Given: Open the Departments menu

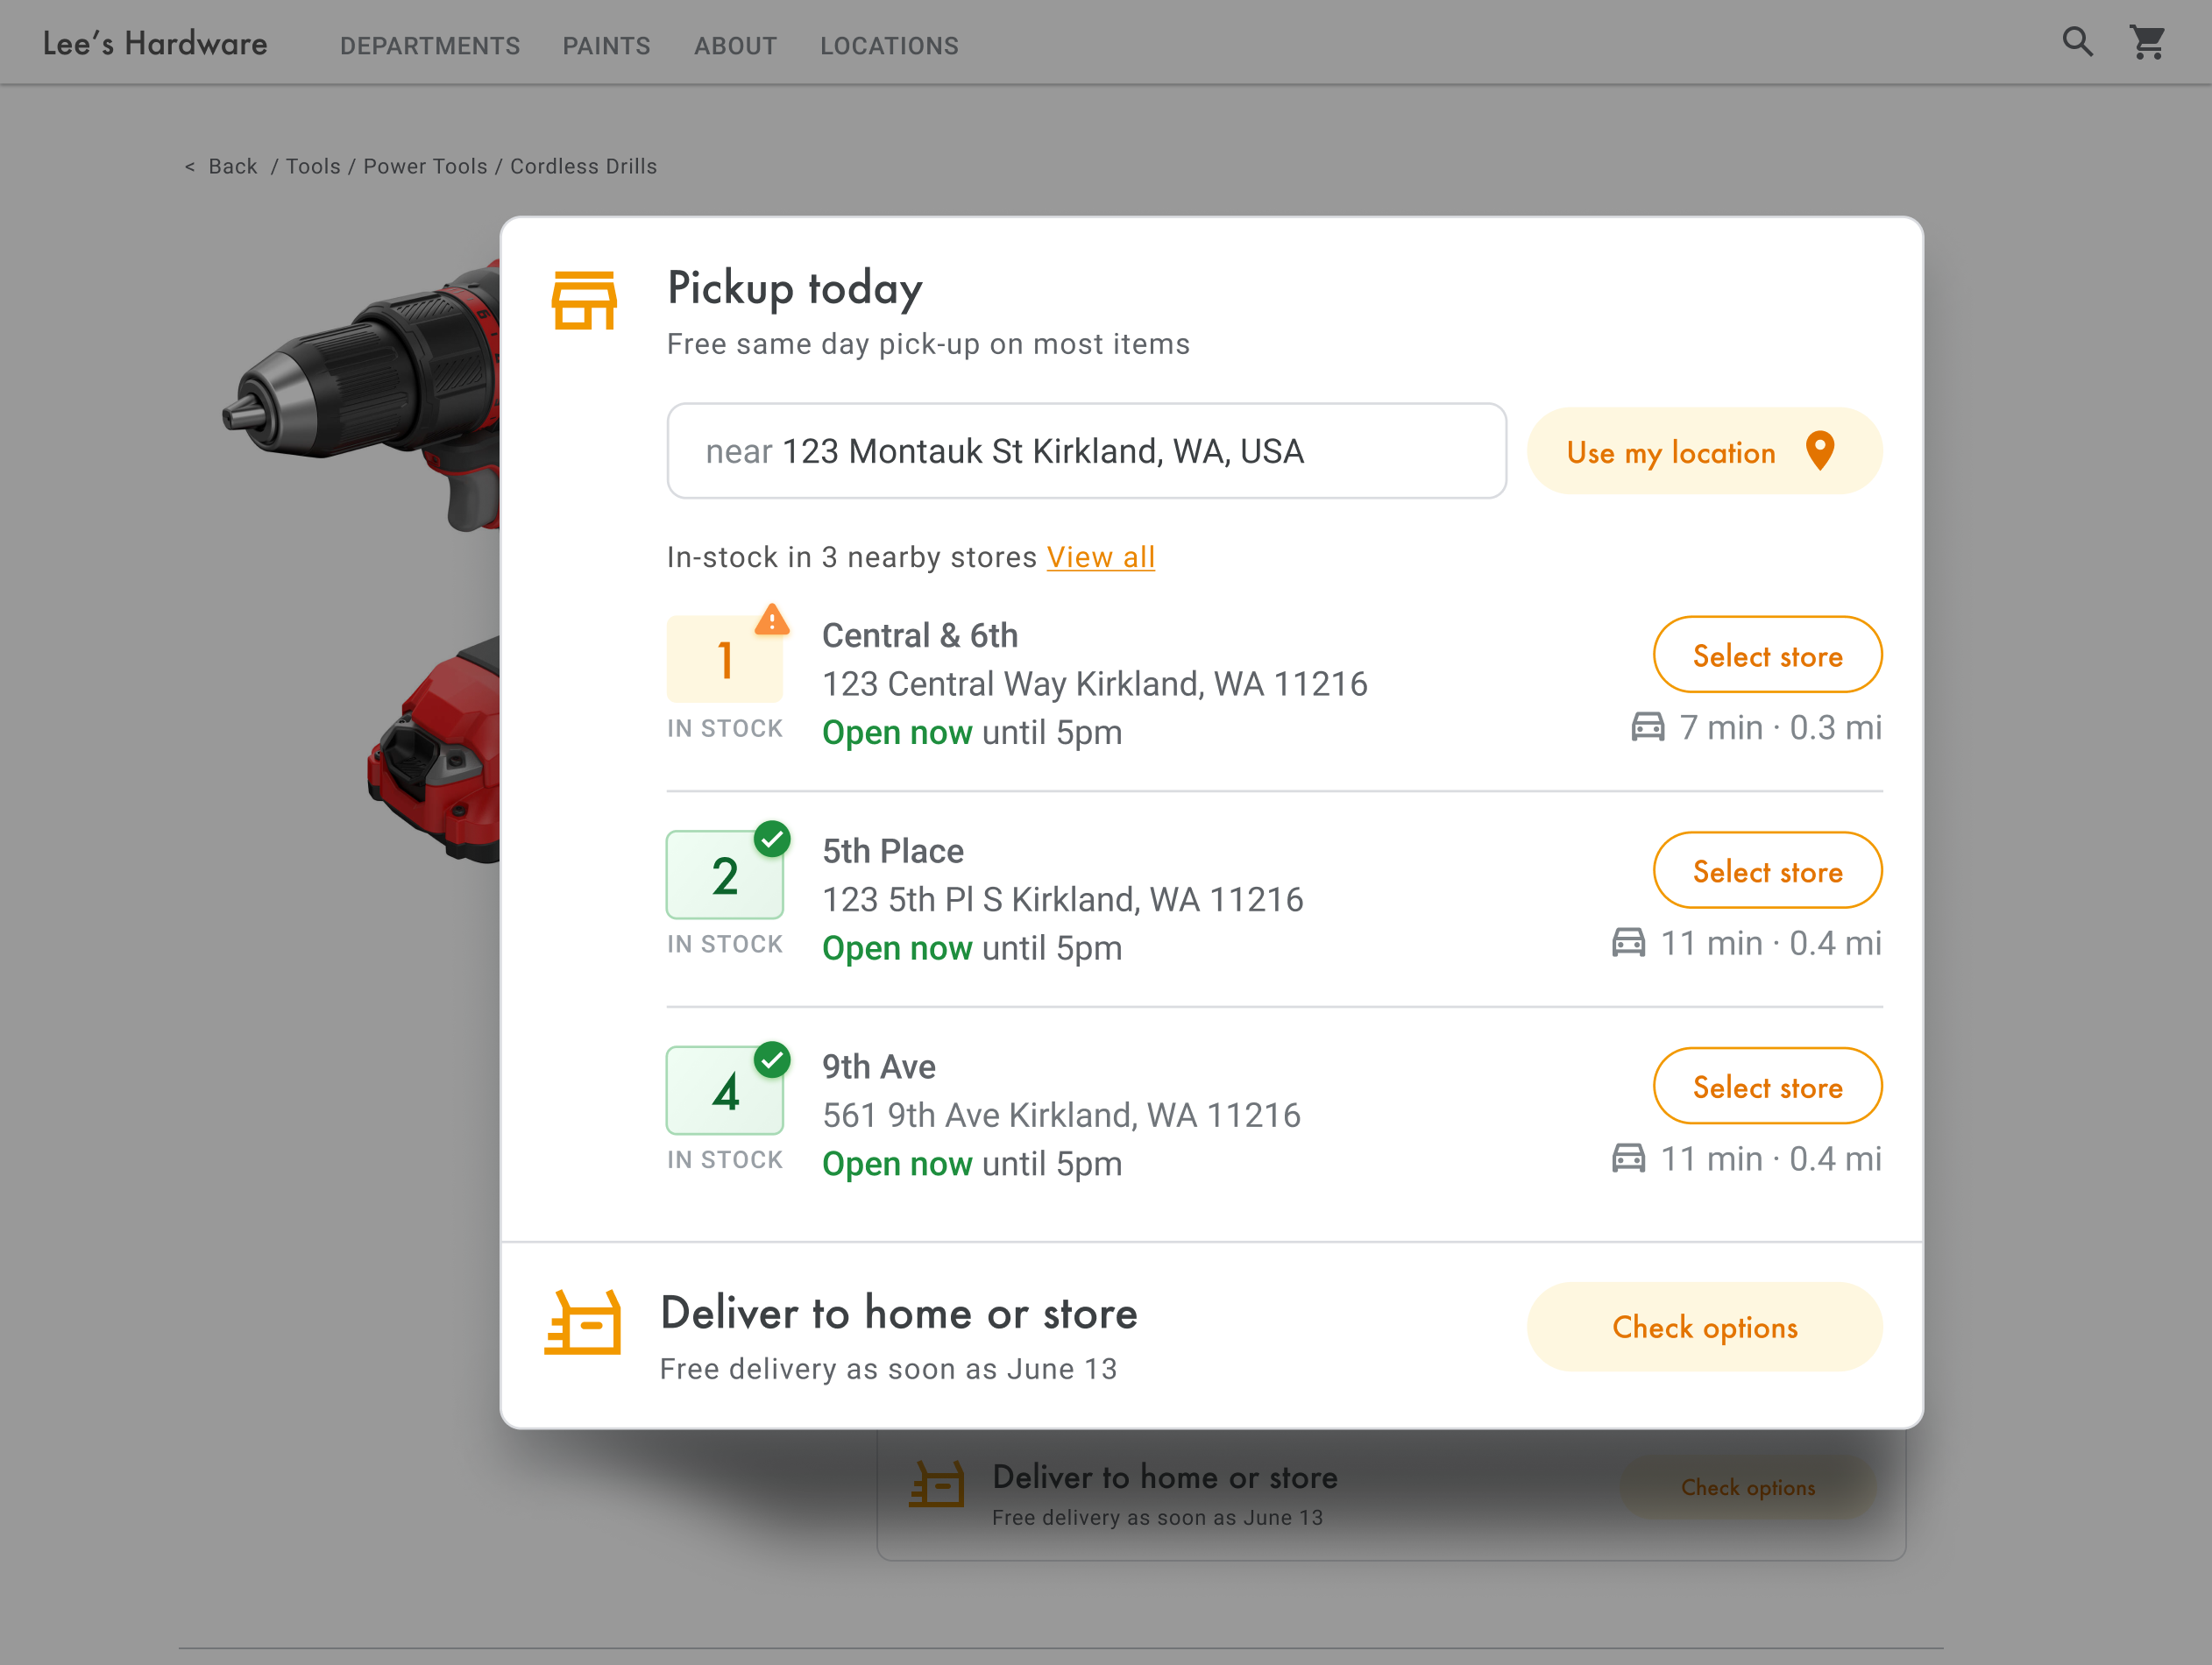Looking at the screenshot, I should point(430,46).
